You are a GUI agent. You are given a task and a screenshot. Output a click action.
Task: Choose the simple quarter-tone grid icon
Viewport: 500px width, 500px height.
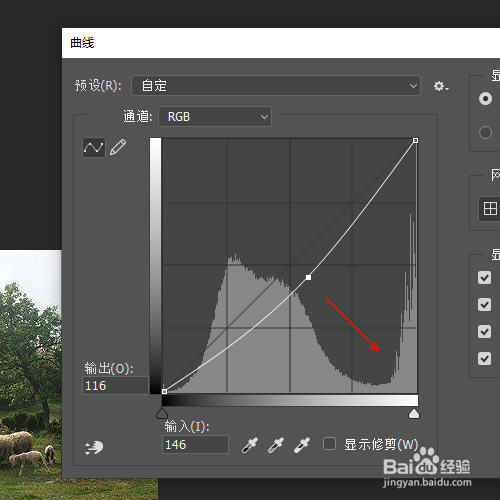point(490,209)
